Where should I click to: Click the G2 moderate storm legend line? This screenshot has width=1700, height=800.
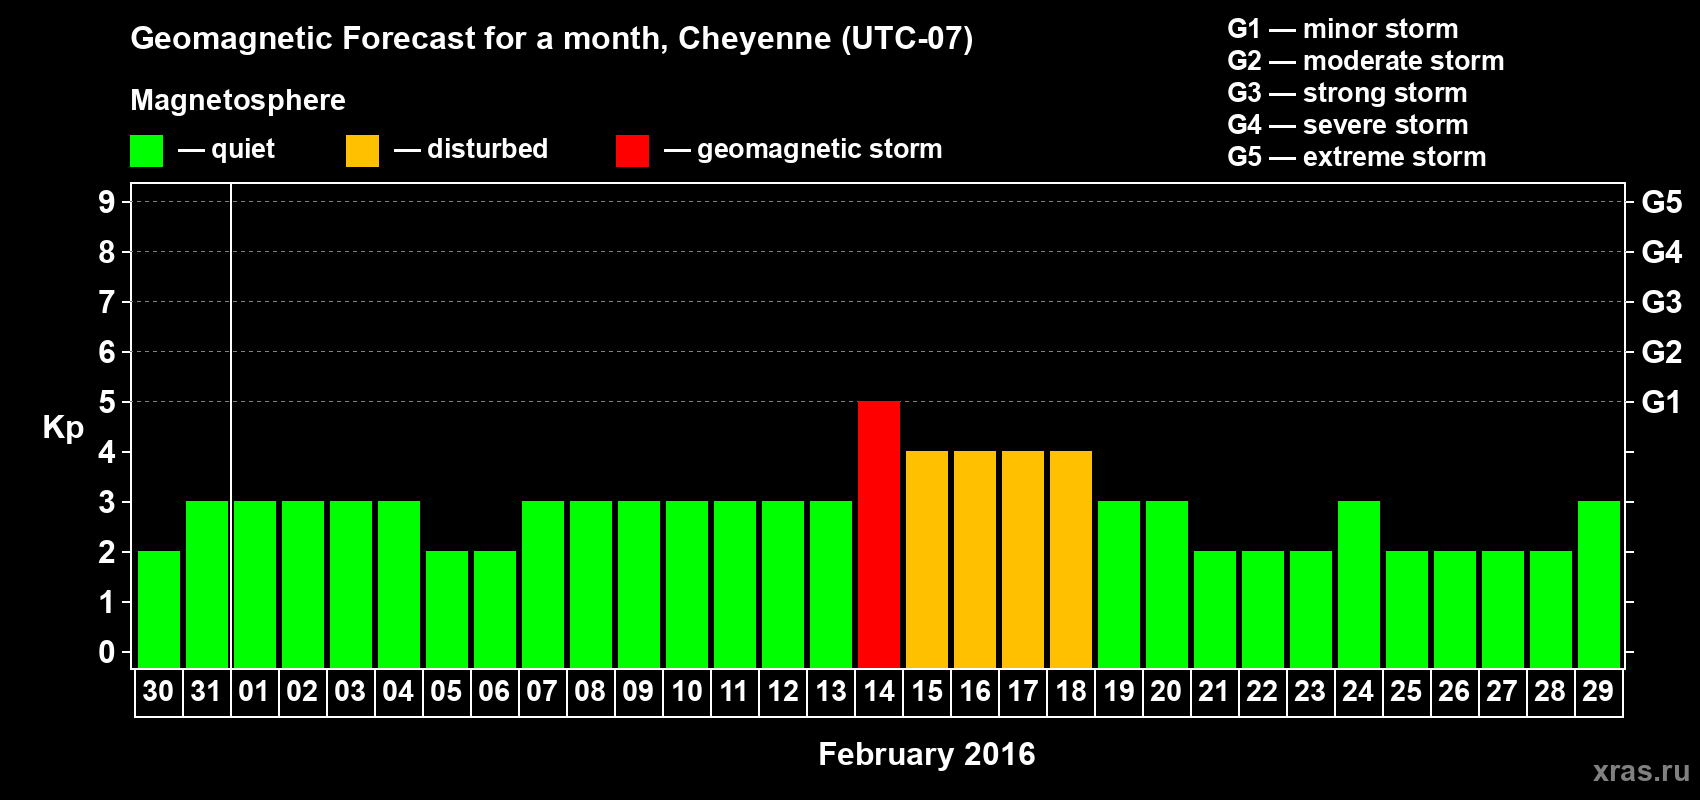(1366, 61)
